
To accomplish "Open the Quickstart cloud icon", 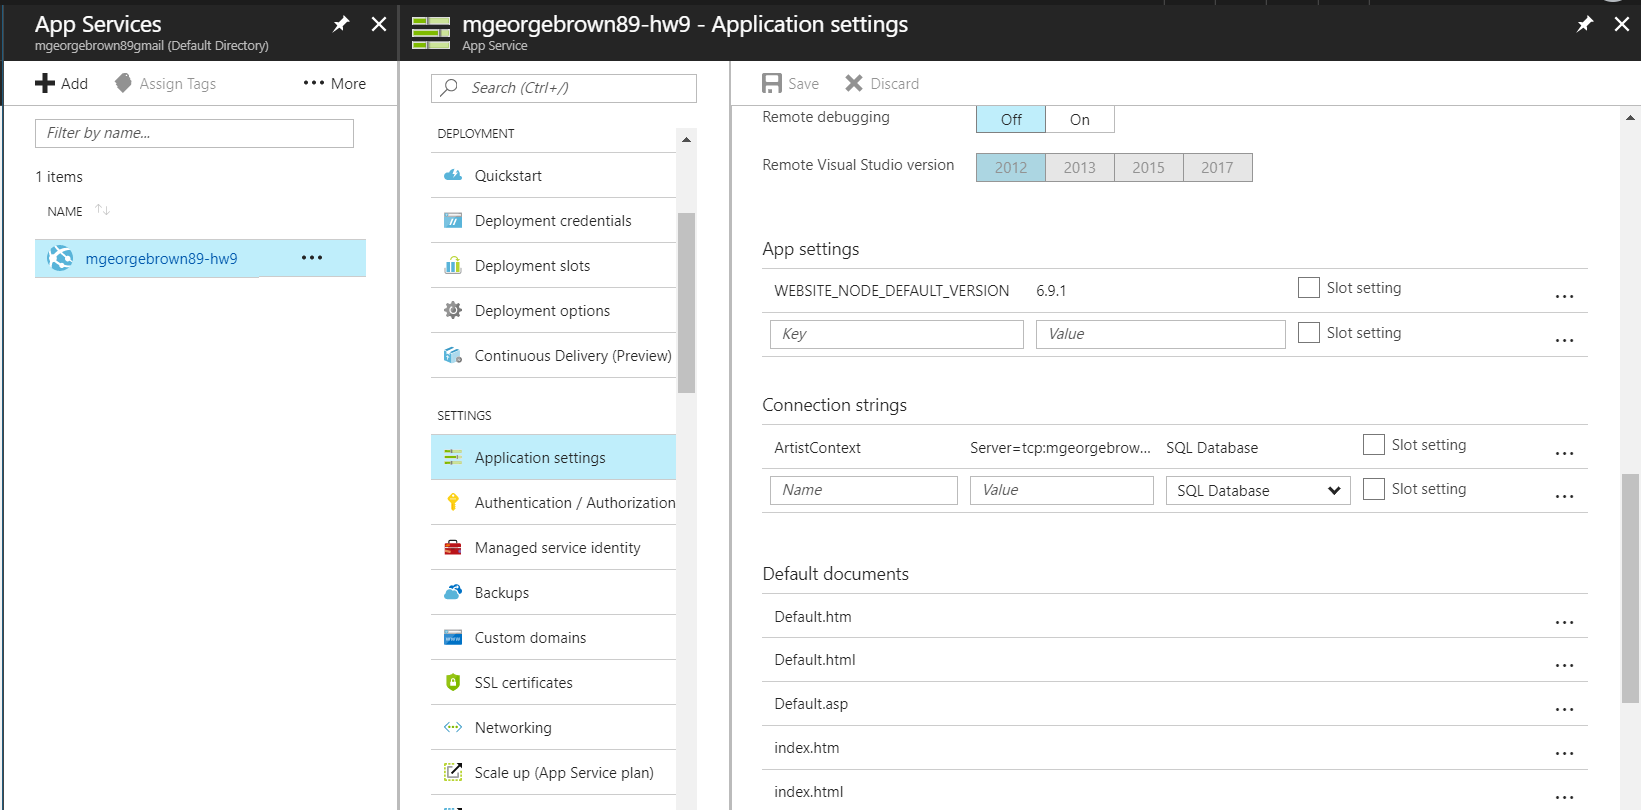I will (x=453, y=175).
